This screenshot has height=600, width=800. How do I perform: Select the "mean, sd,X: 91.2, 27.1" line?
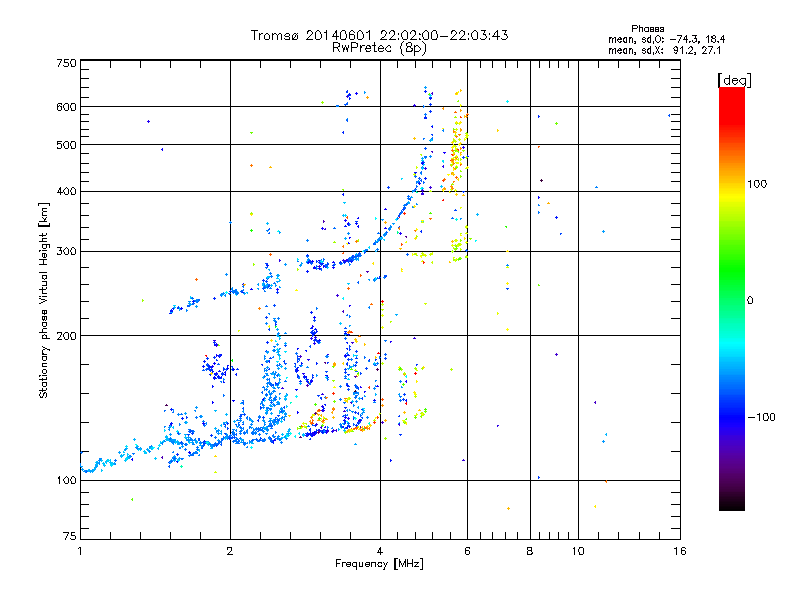(664, 50)
